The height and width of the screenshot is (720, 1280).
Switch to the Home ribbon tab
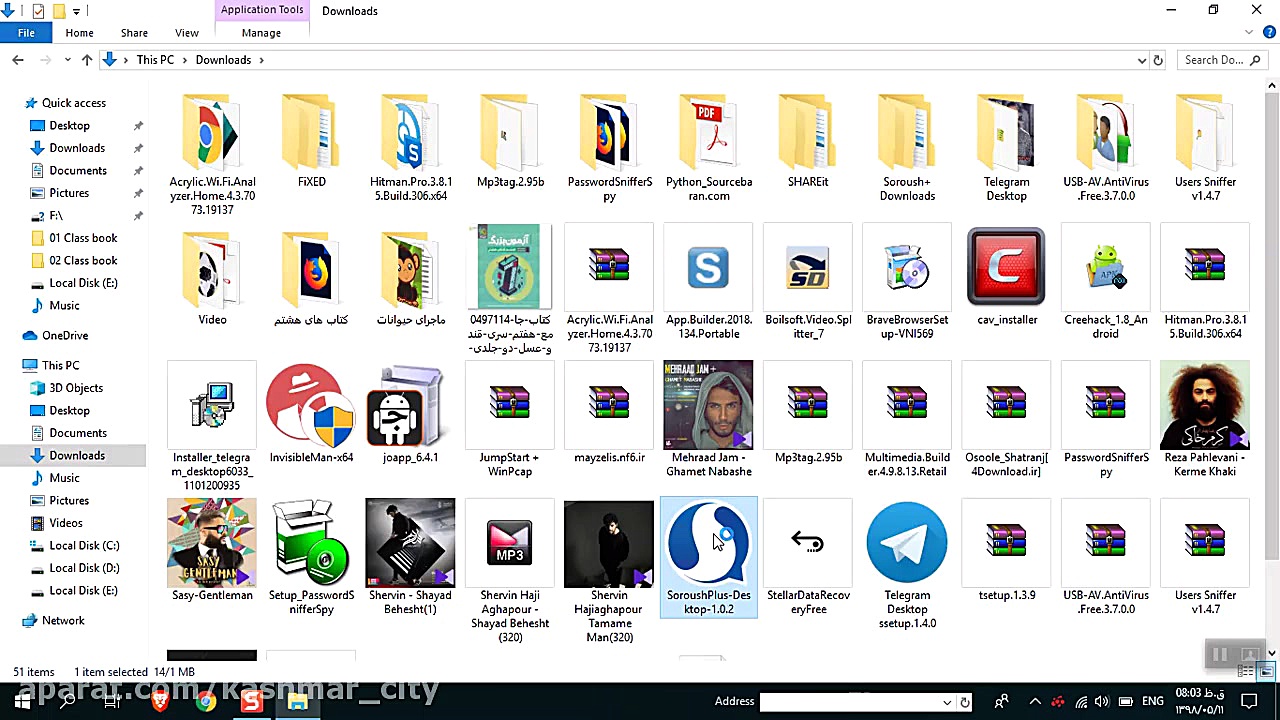pos(79,33)
